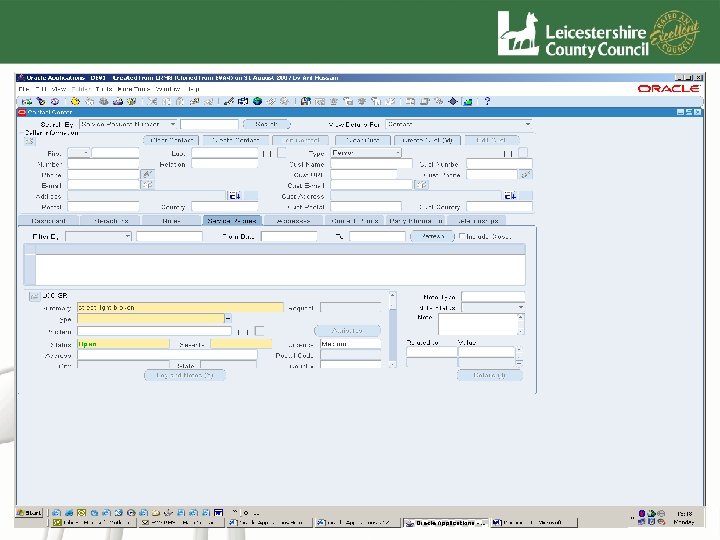Toggle the checkbox beside the Problem field
The width and height of the screenshot is (720, 540).
pos(259,331)
